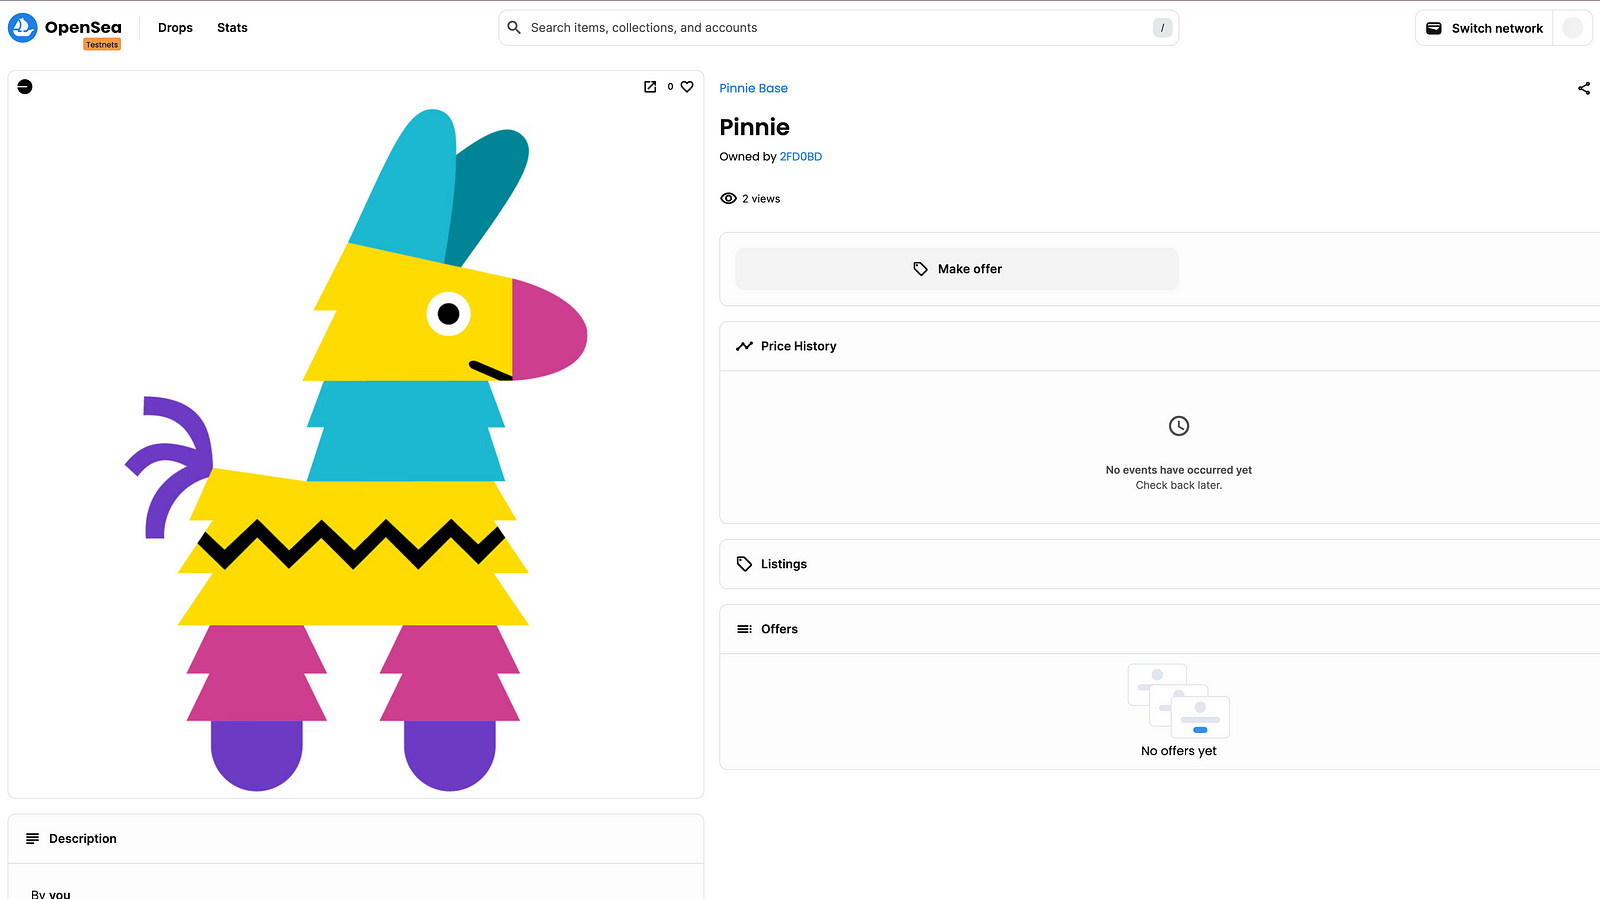This screenshot has width=1600, height=899.
Task: Favorite the Pinnie item with the heart
Action: pyautogui.click(x=687, y=87)
